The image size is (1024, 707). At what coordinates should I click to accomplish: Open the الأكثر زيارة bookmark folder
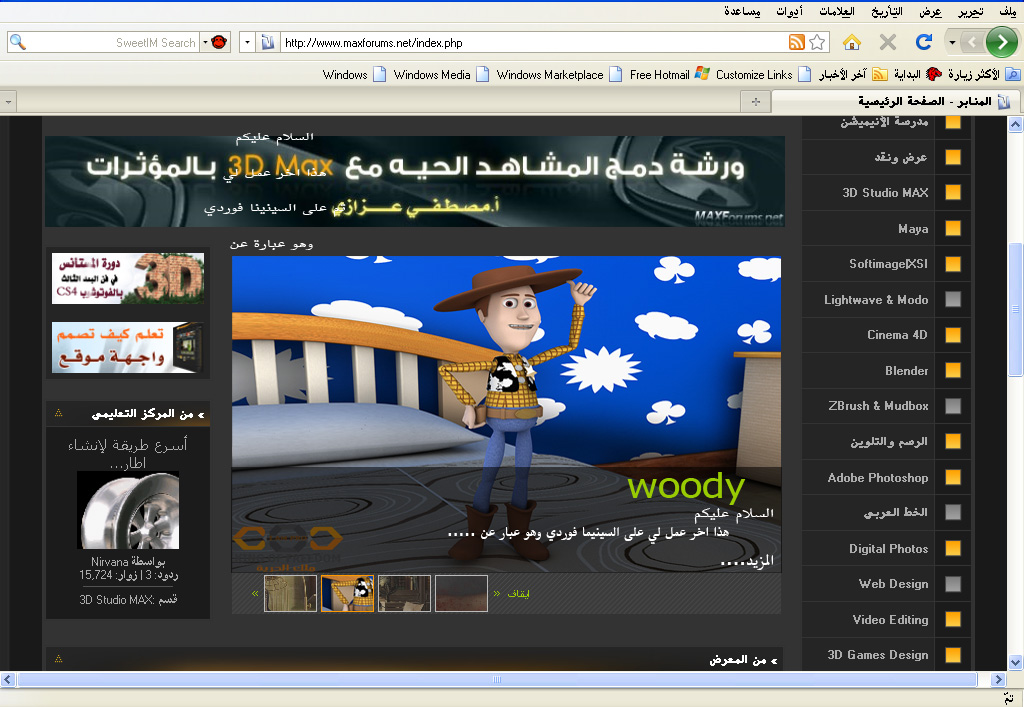(x=984, y=74)
